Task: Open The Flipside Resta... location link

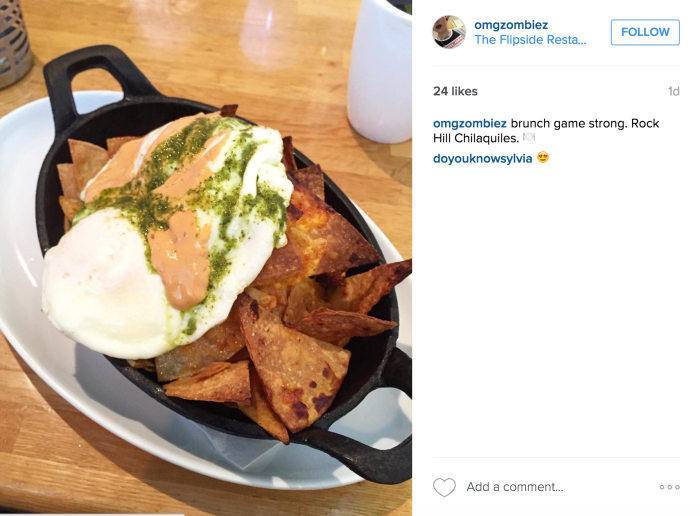Action: click(530, 40)
